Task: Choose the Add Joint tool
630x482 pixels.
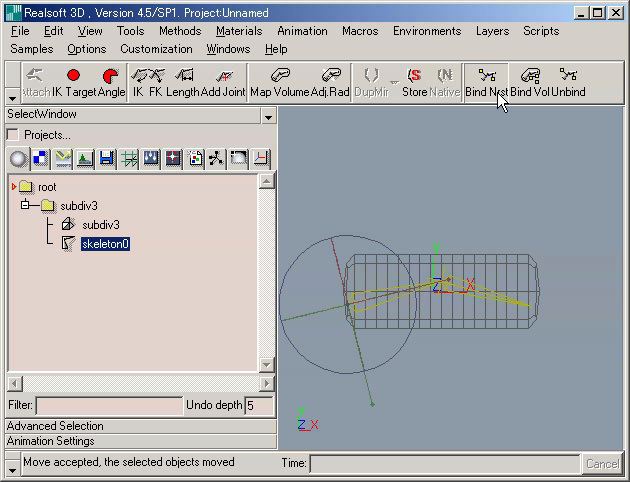Action: [x=223, y=83]
